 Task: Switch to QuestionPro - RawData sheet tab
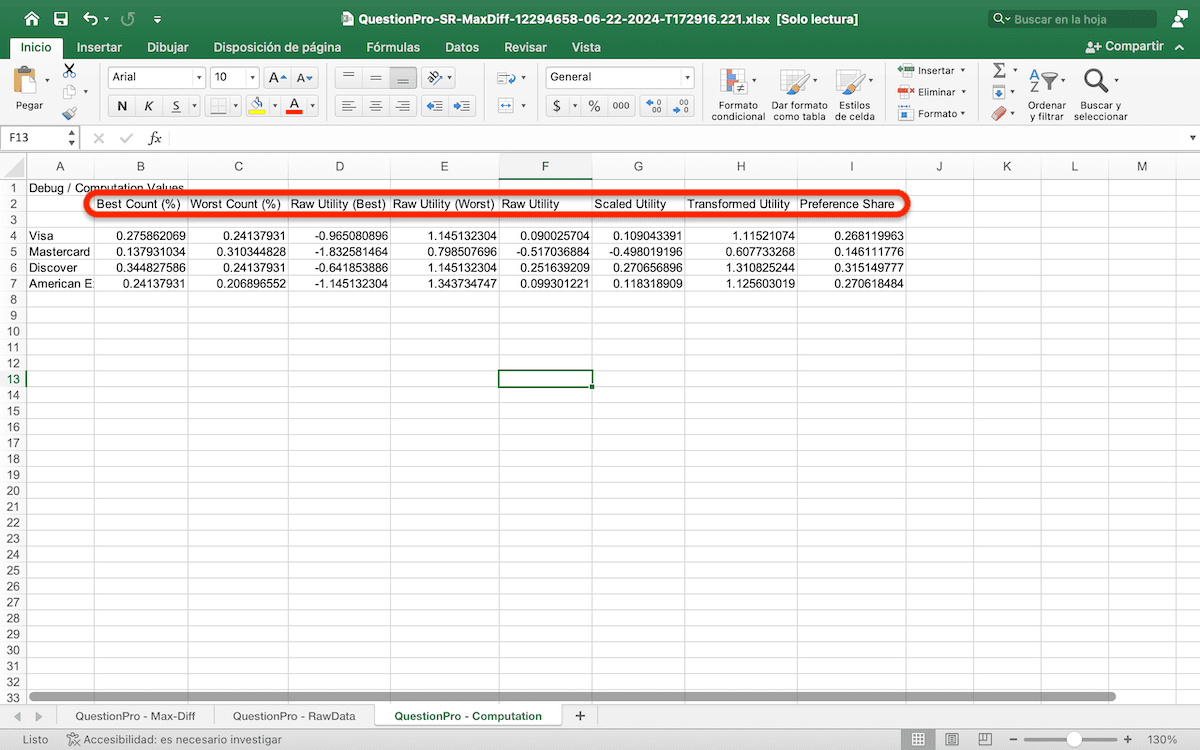(293, 716)
